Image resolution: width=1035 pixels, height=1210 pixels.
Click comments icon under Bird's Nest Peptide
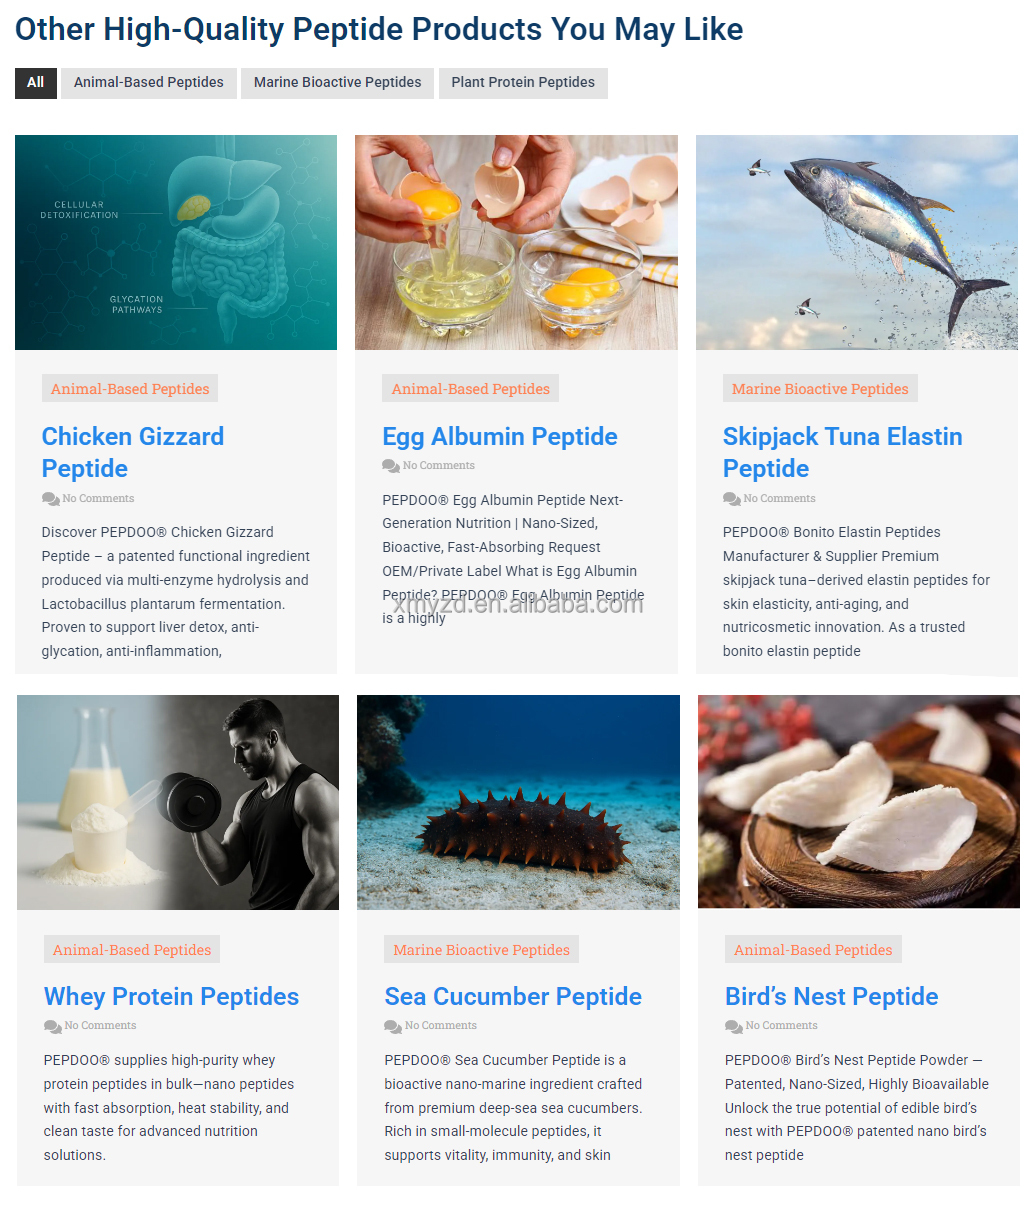click(x=734, y=1026)
